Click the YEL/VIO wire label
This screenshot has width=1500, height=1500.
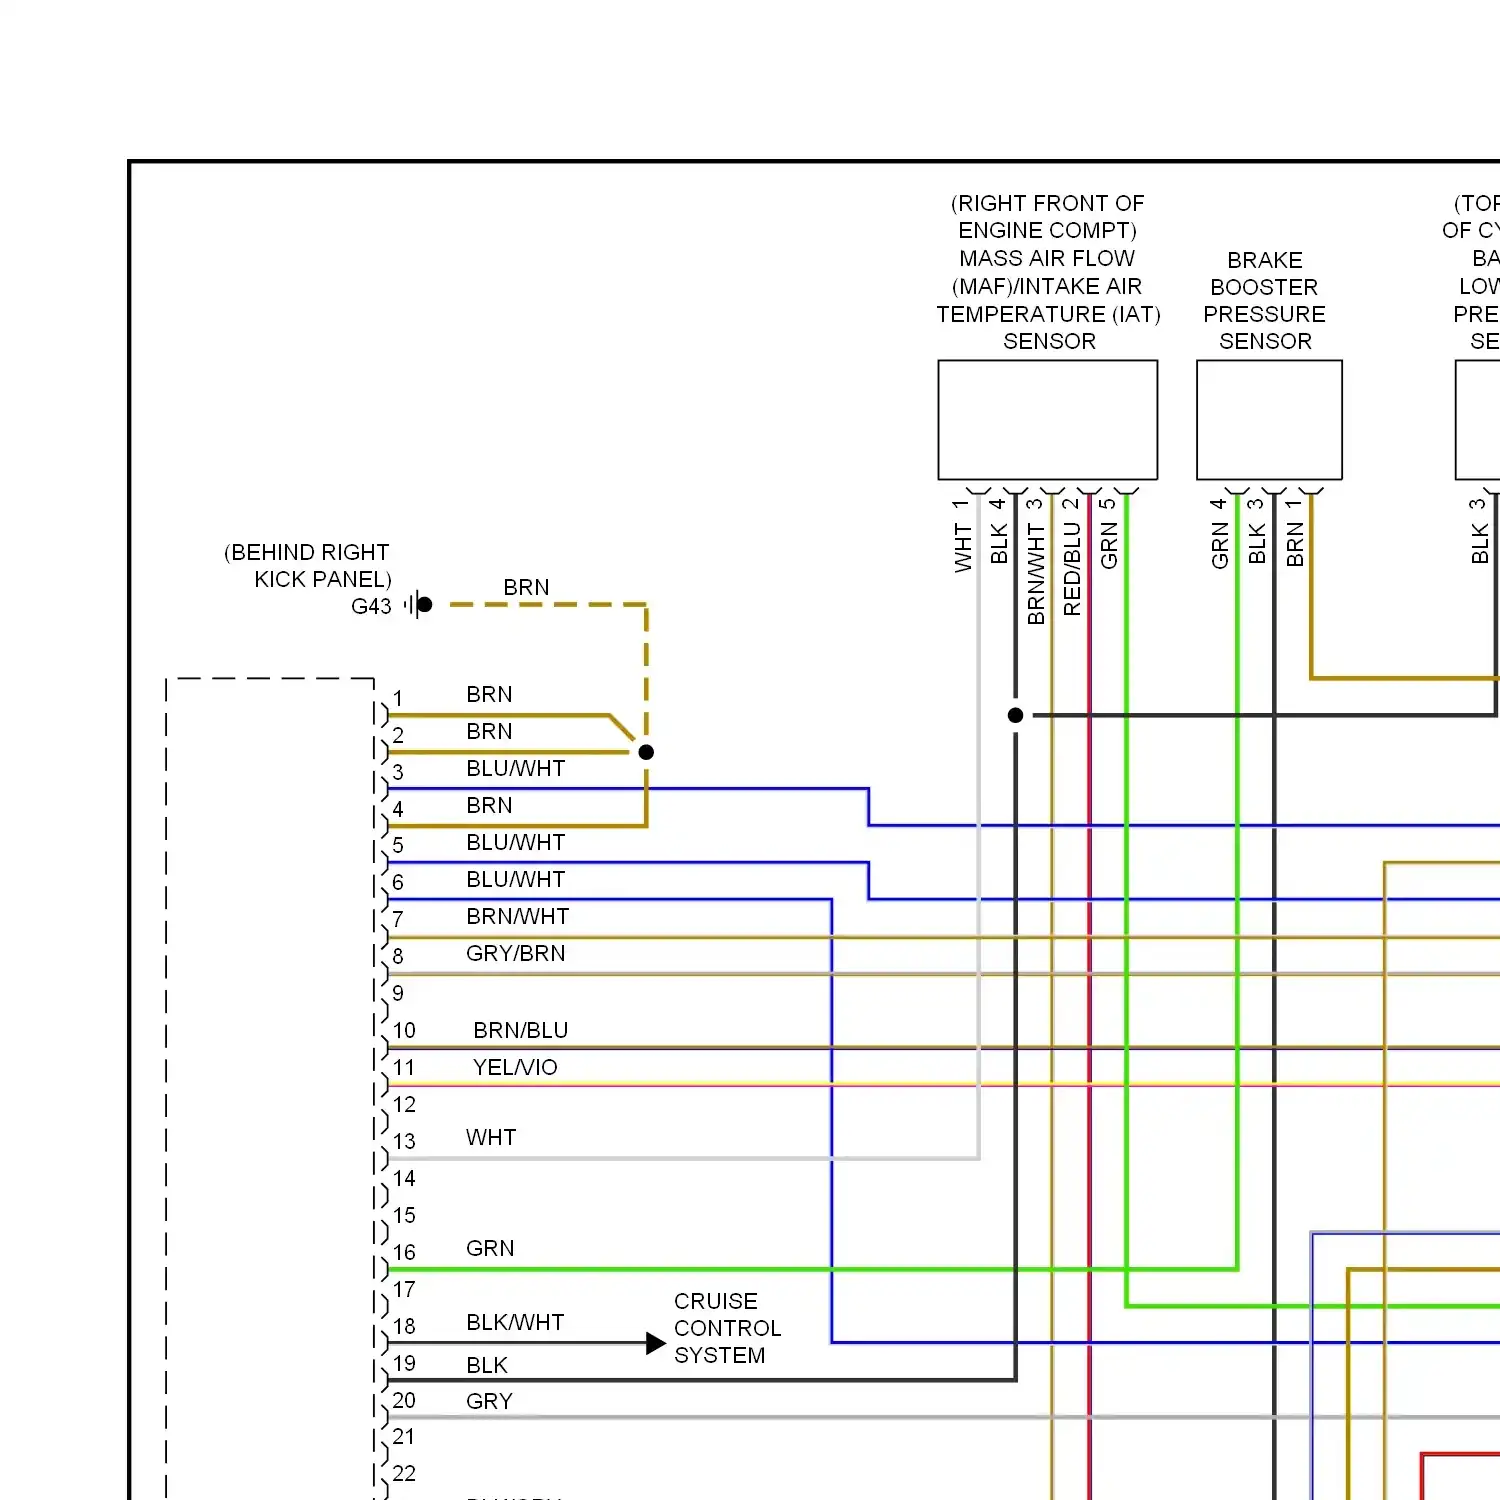(515, 1067)
